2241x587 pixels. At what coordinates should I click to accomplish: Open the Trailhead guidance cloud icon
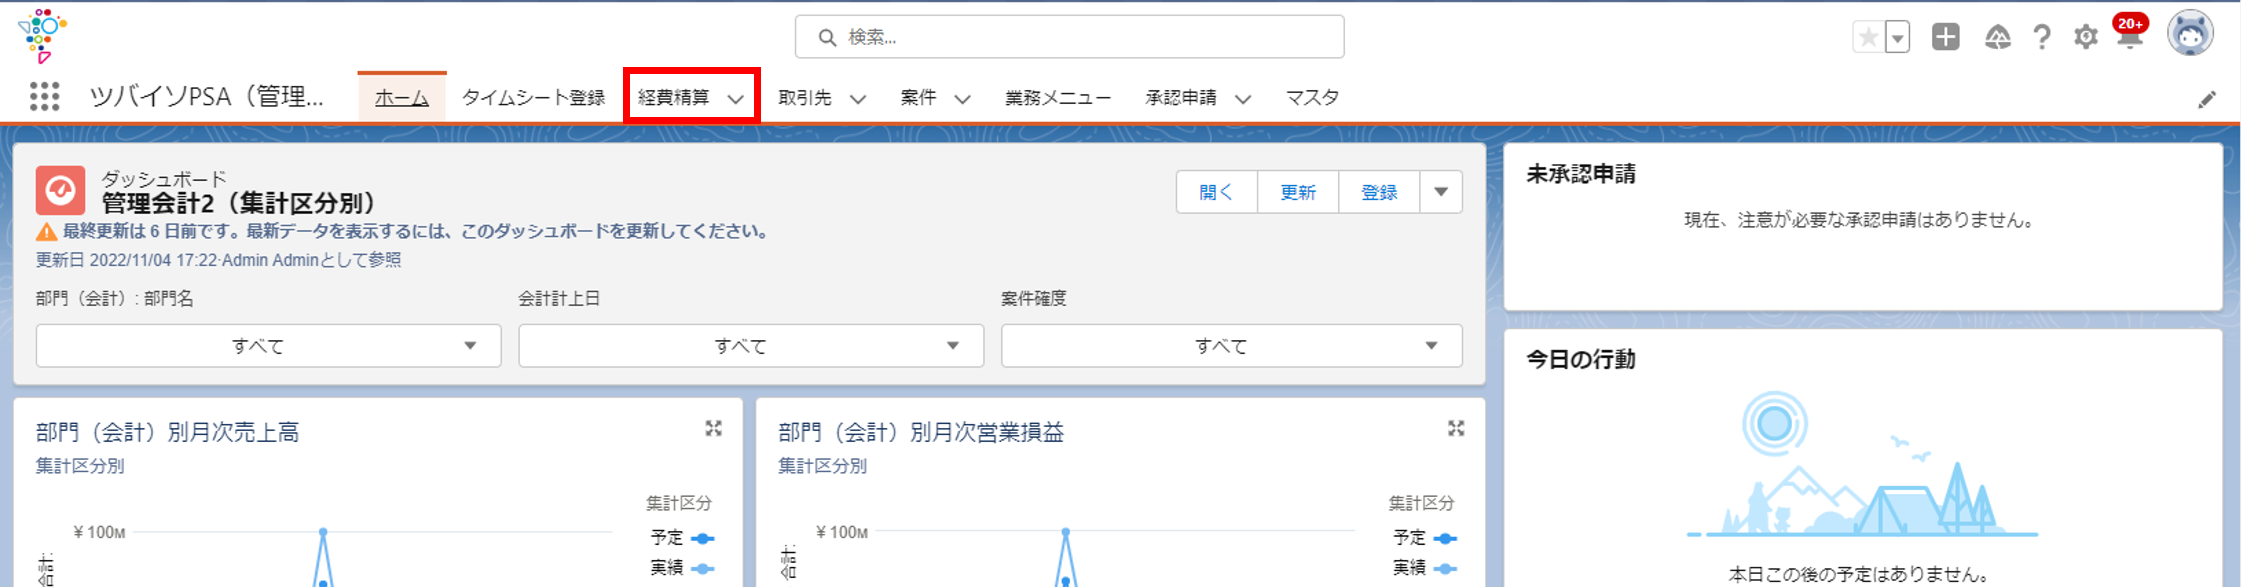[x=1997, y=38]
